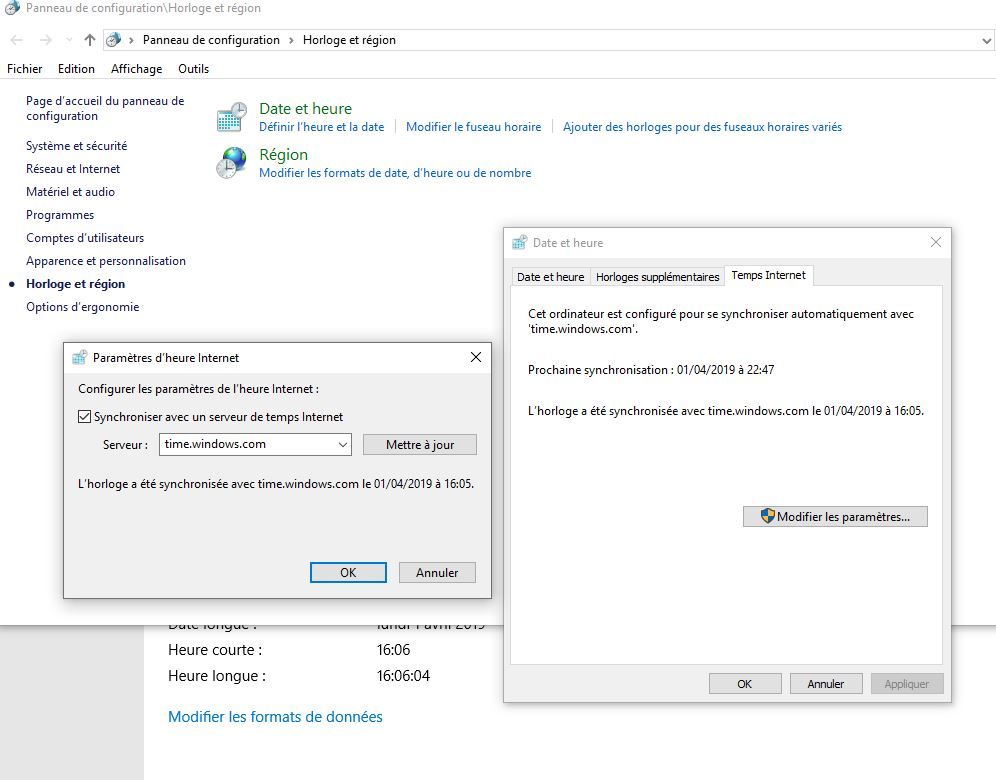Open Options d'ergonomie category

click(83, 307)
